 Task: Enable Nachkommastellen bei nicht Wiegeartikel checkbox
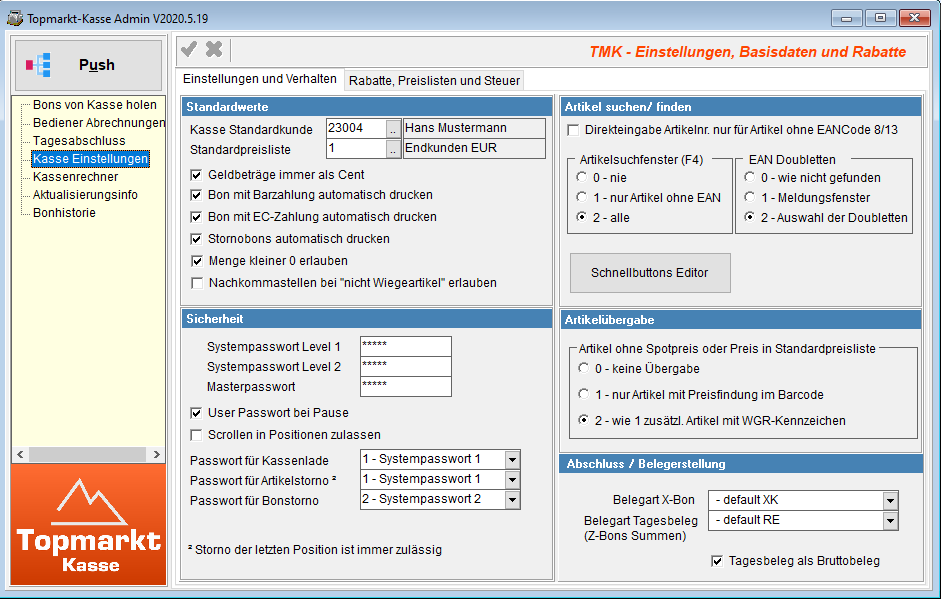[x=197, y=283]
